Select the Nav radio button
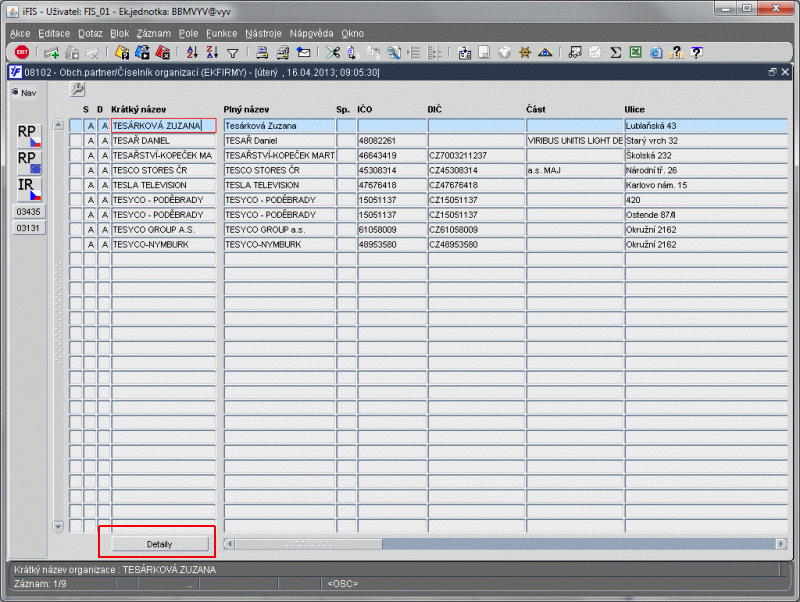This screenshot has height=602, width=800. (x=15, y=92)
